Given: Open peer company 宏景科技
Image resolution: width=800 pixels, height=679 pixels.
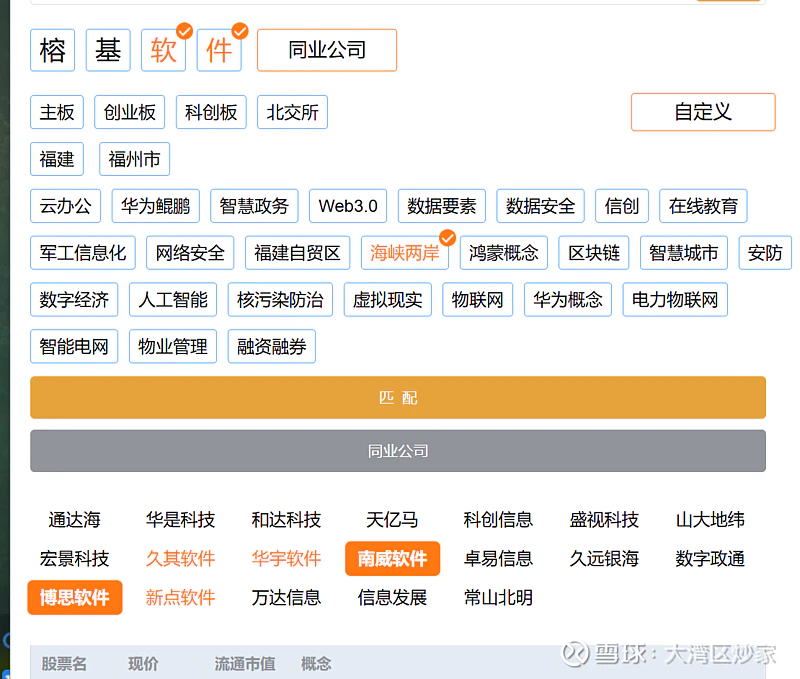Looking at the screenshot, I should [74, 559].
